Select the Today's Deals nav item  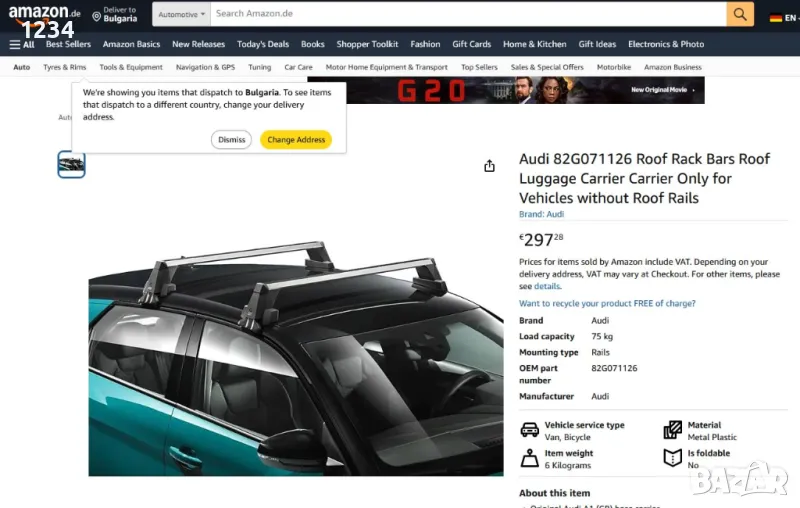[263, 44]
